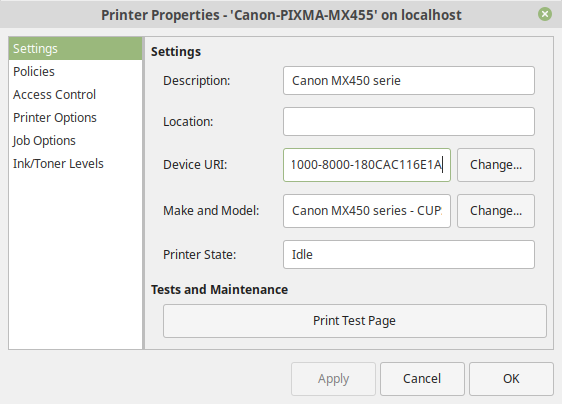This screenshot has height=404, width=562.
Task: Open the Policies section
Action: [76, 72]
